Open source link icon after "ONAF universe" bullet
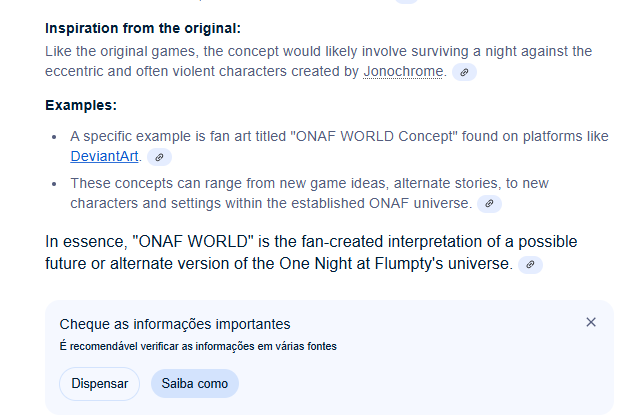617x415 pixels. (x=489, y=204)
